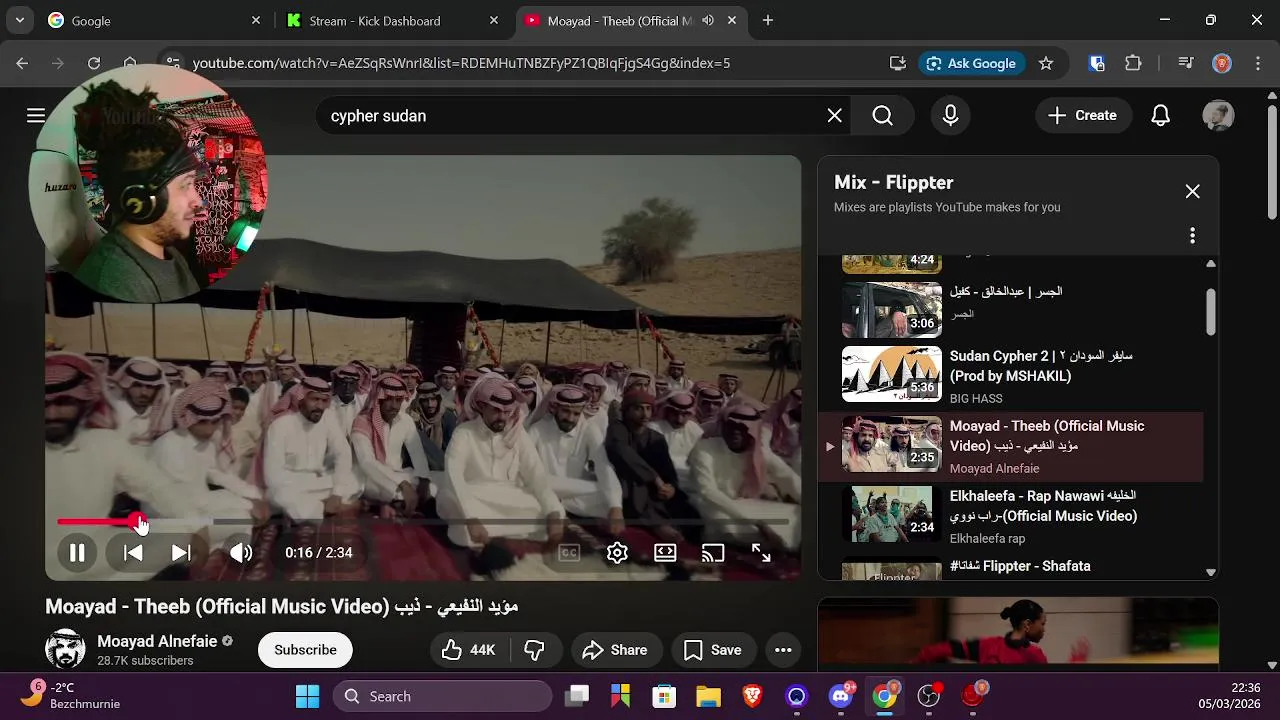
Task: Open YouTube notifications bell
Action: click(1160, 116)
